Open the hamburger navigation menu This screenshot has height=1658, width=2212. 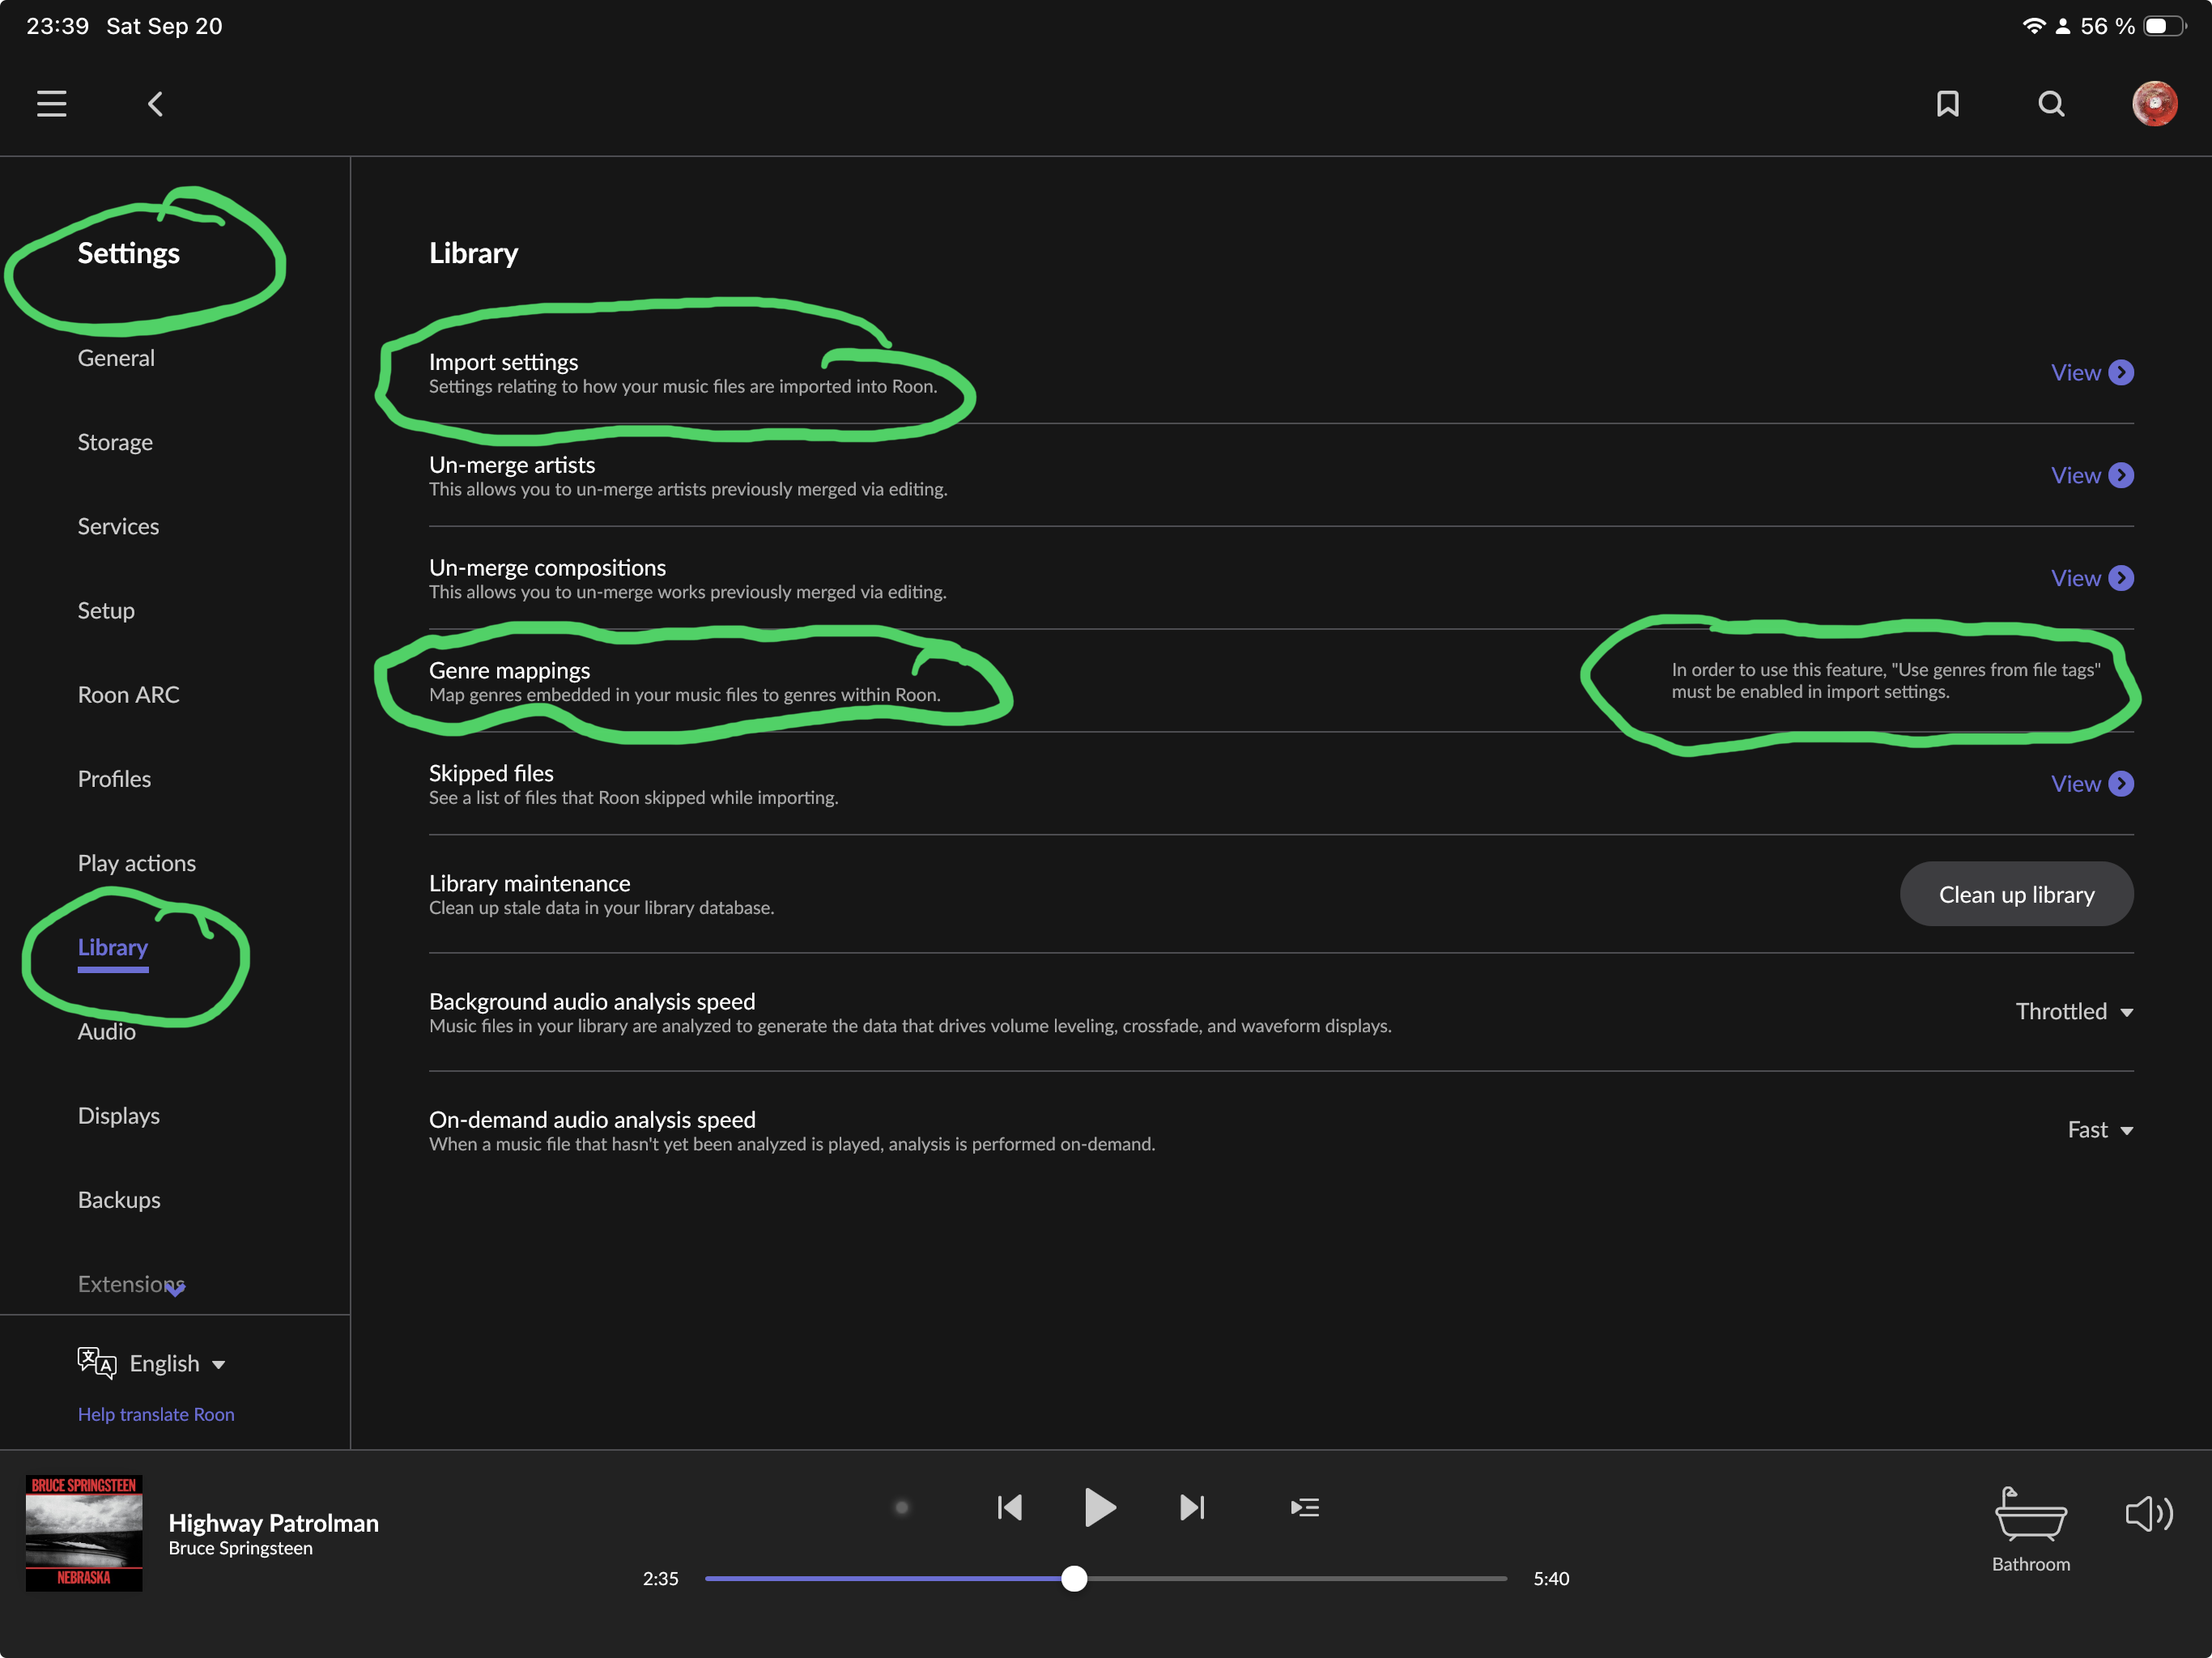click(52, 104)
